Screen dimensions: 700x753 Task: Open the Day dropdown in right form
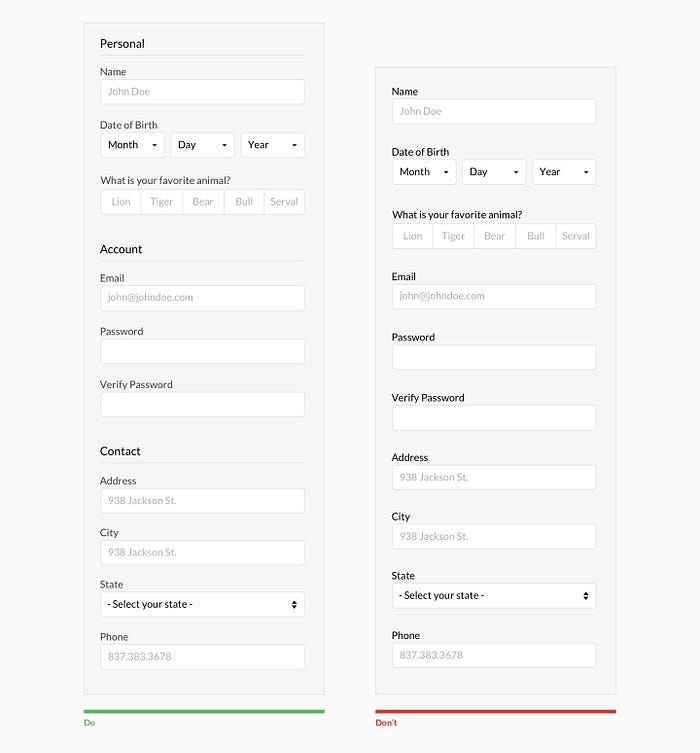(x=494, y=172)
